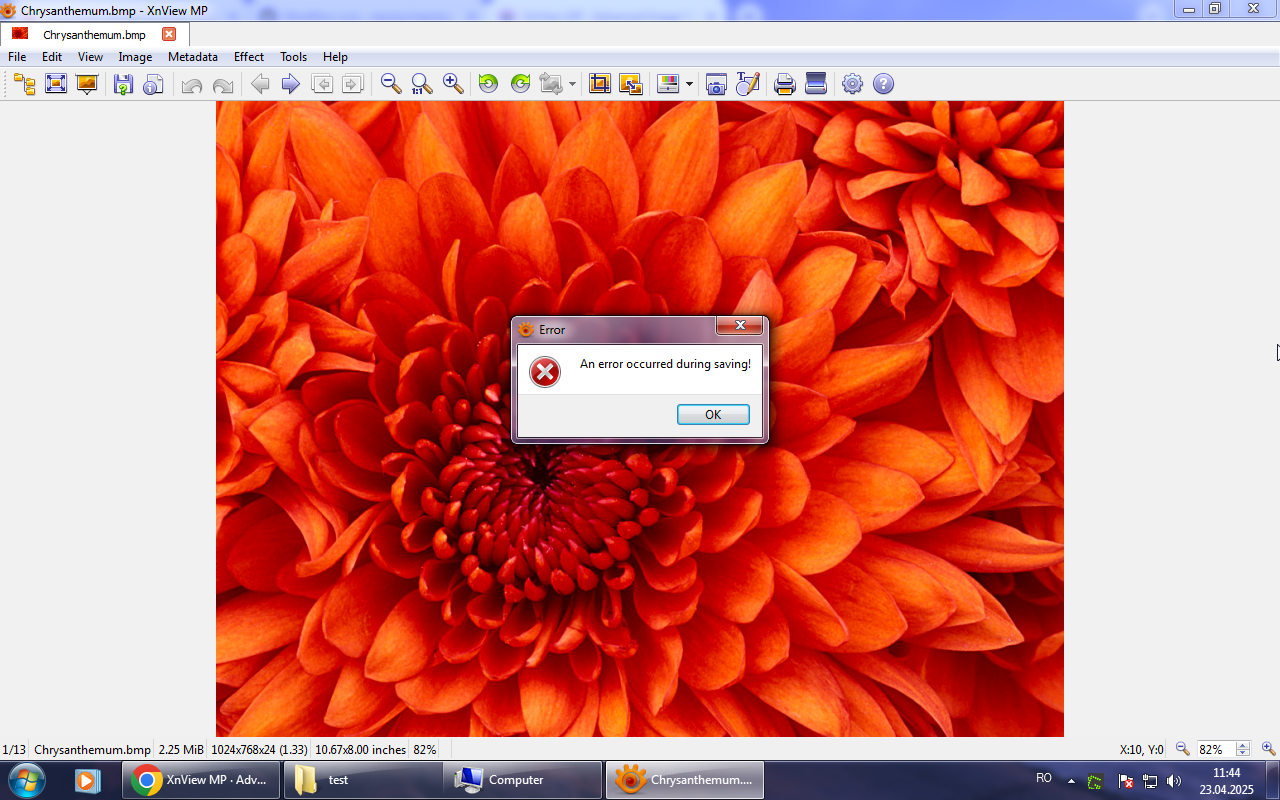Open the Effect menu
The image size is (1280, 800).
249,57
